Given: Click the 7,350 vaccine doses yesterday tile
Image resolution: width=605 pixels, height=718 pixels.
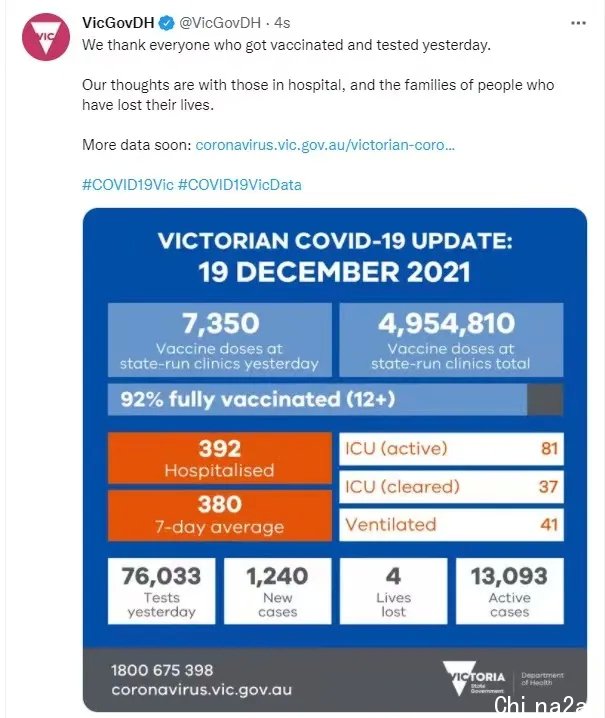Looking at the screenshot, I should coord(220,340).
